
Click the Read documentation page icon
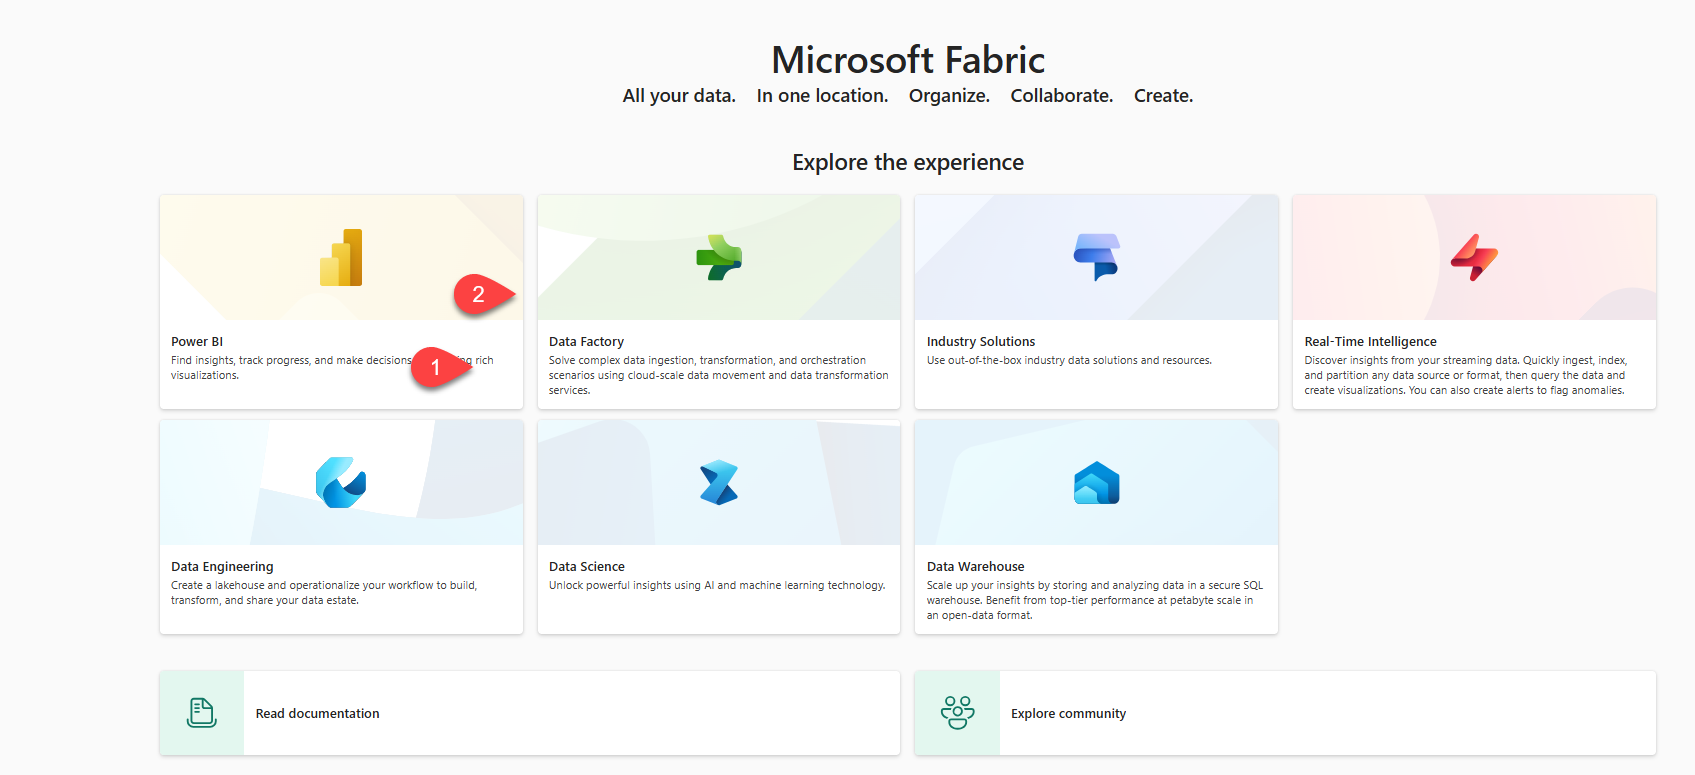[x=202, y=713]
